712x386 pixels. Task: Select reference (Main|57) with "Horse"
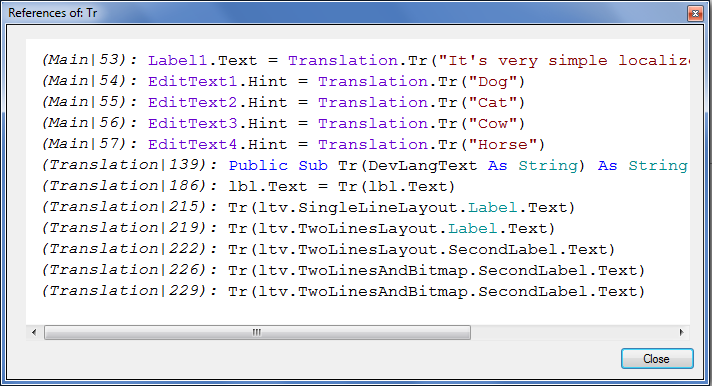pyautogui.click(x=293, y=144)
